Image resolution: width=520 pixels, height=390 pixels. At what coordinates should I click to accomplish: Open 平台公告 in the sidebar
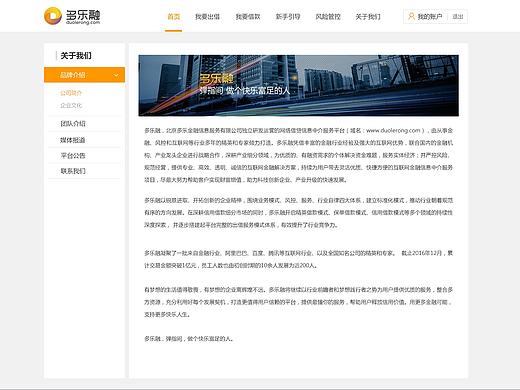pos(73,156)
